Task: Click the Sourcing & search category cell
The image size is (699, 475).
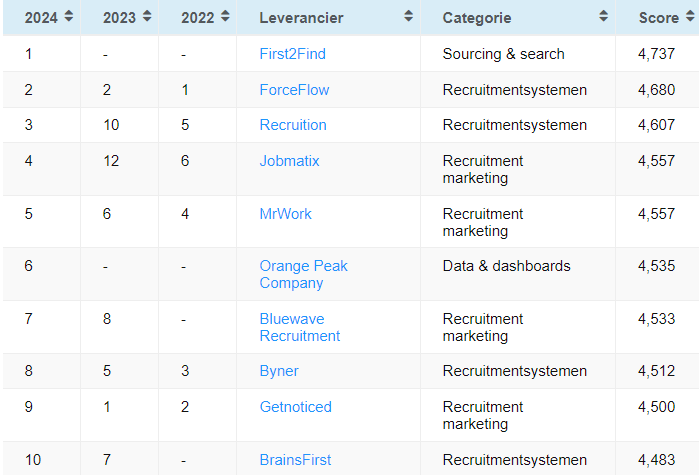Action: pos(503,54)
